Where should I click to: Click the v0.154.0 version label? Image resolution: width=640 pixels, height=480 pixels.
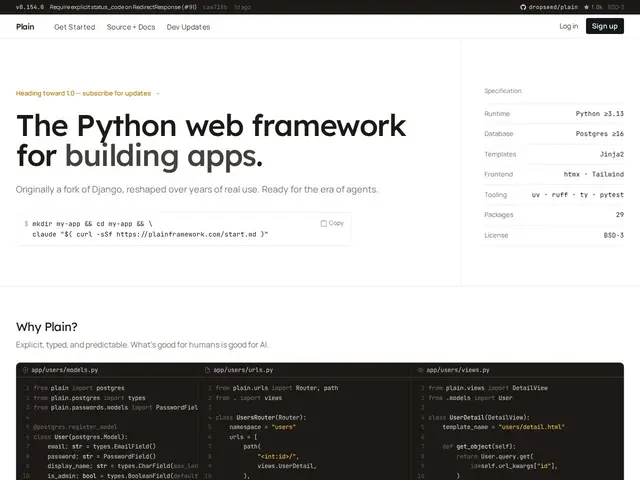click(x=30, y=7)
